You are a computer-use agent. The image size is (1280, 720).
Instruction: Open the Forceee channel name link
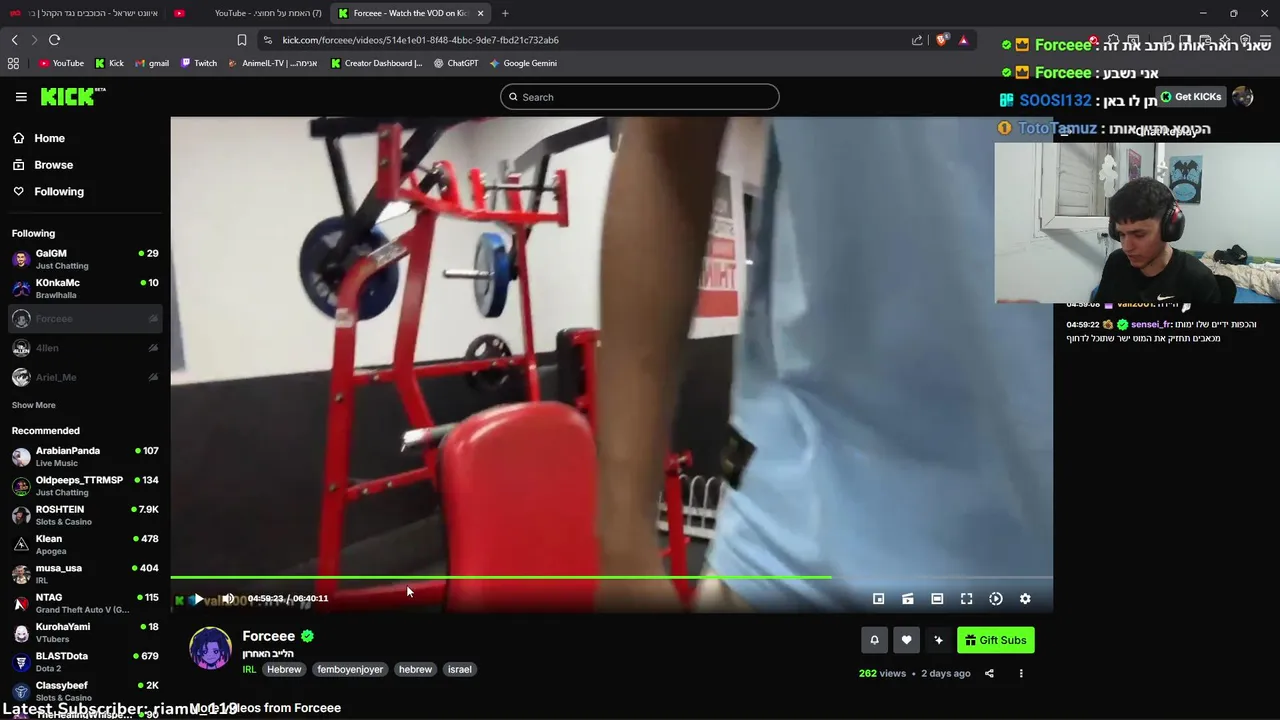click(268, 636)
